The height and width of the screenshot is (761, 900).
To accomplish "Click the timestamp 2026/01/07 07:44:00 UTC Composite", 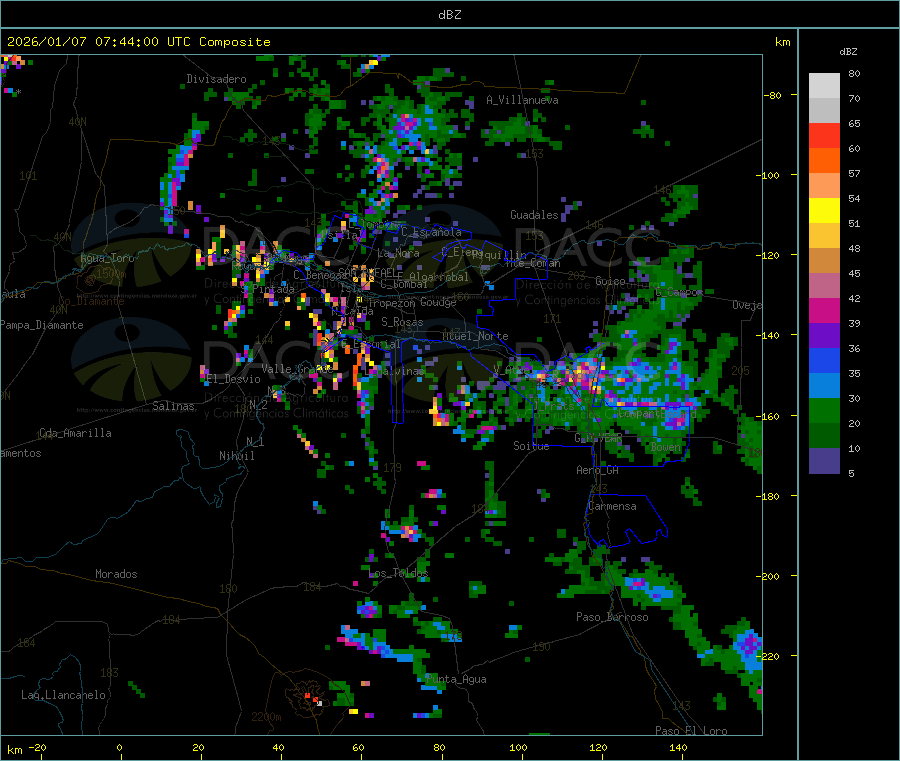I will click(x=139, y=42).
